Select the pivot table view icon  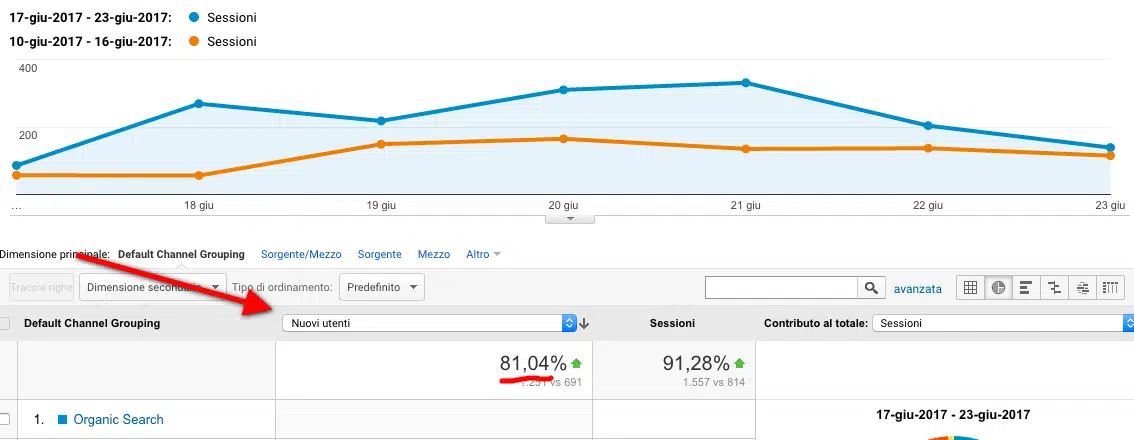[x=1110, y=287]
